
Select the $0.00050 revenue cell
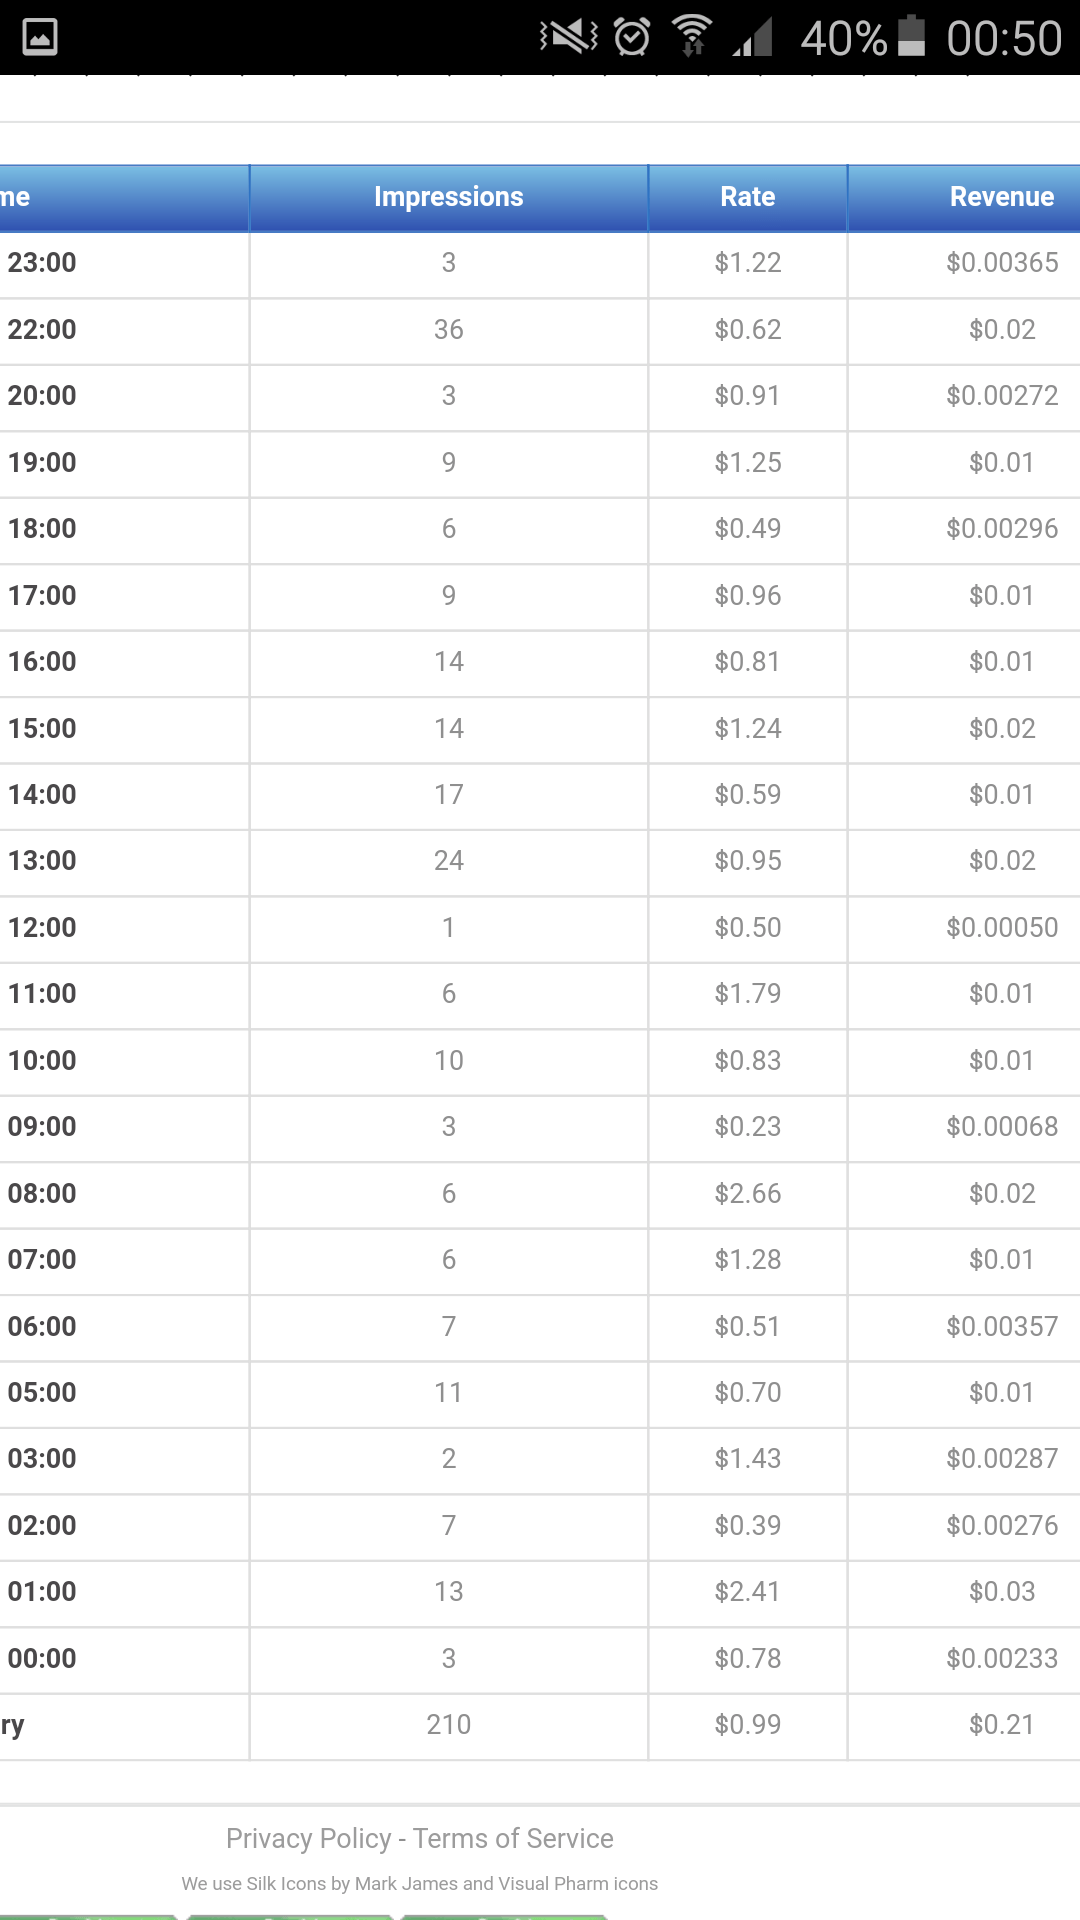pyautogui.click(x=1001, y=927)
